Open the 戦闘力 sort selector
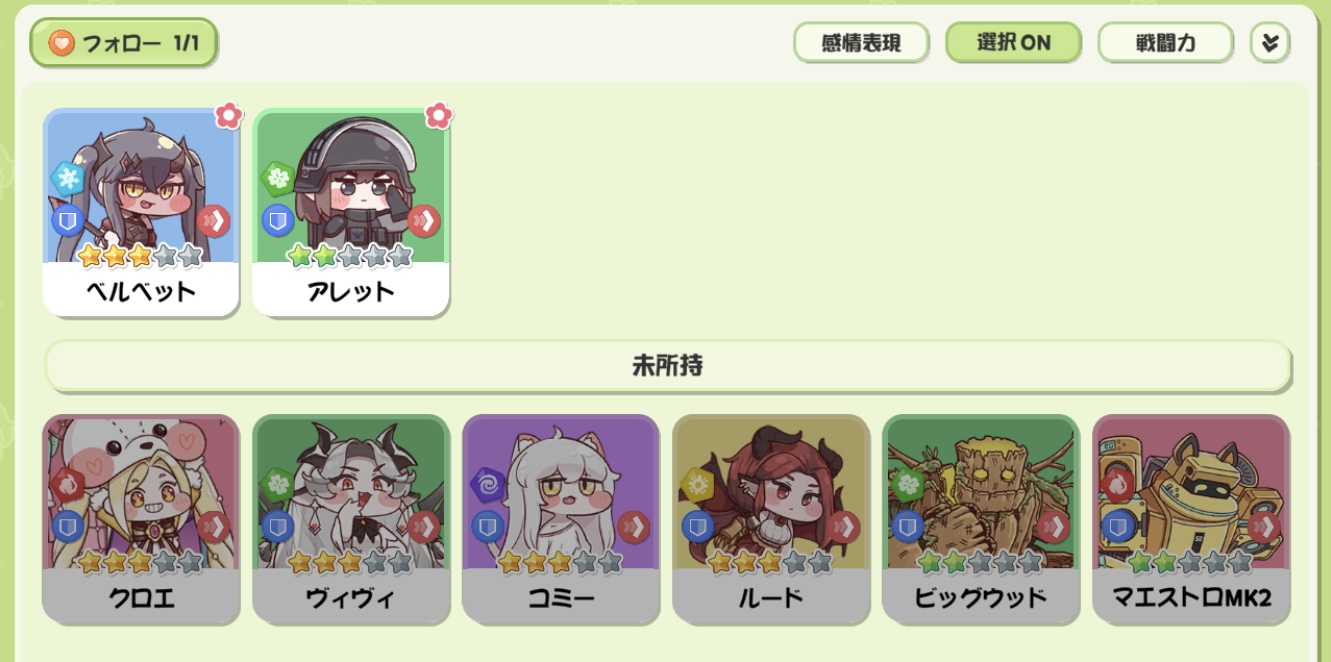This screenshot has height=662, width=1331. [x=1166, y=43]
